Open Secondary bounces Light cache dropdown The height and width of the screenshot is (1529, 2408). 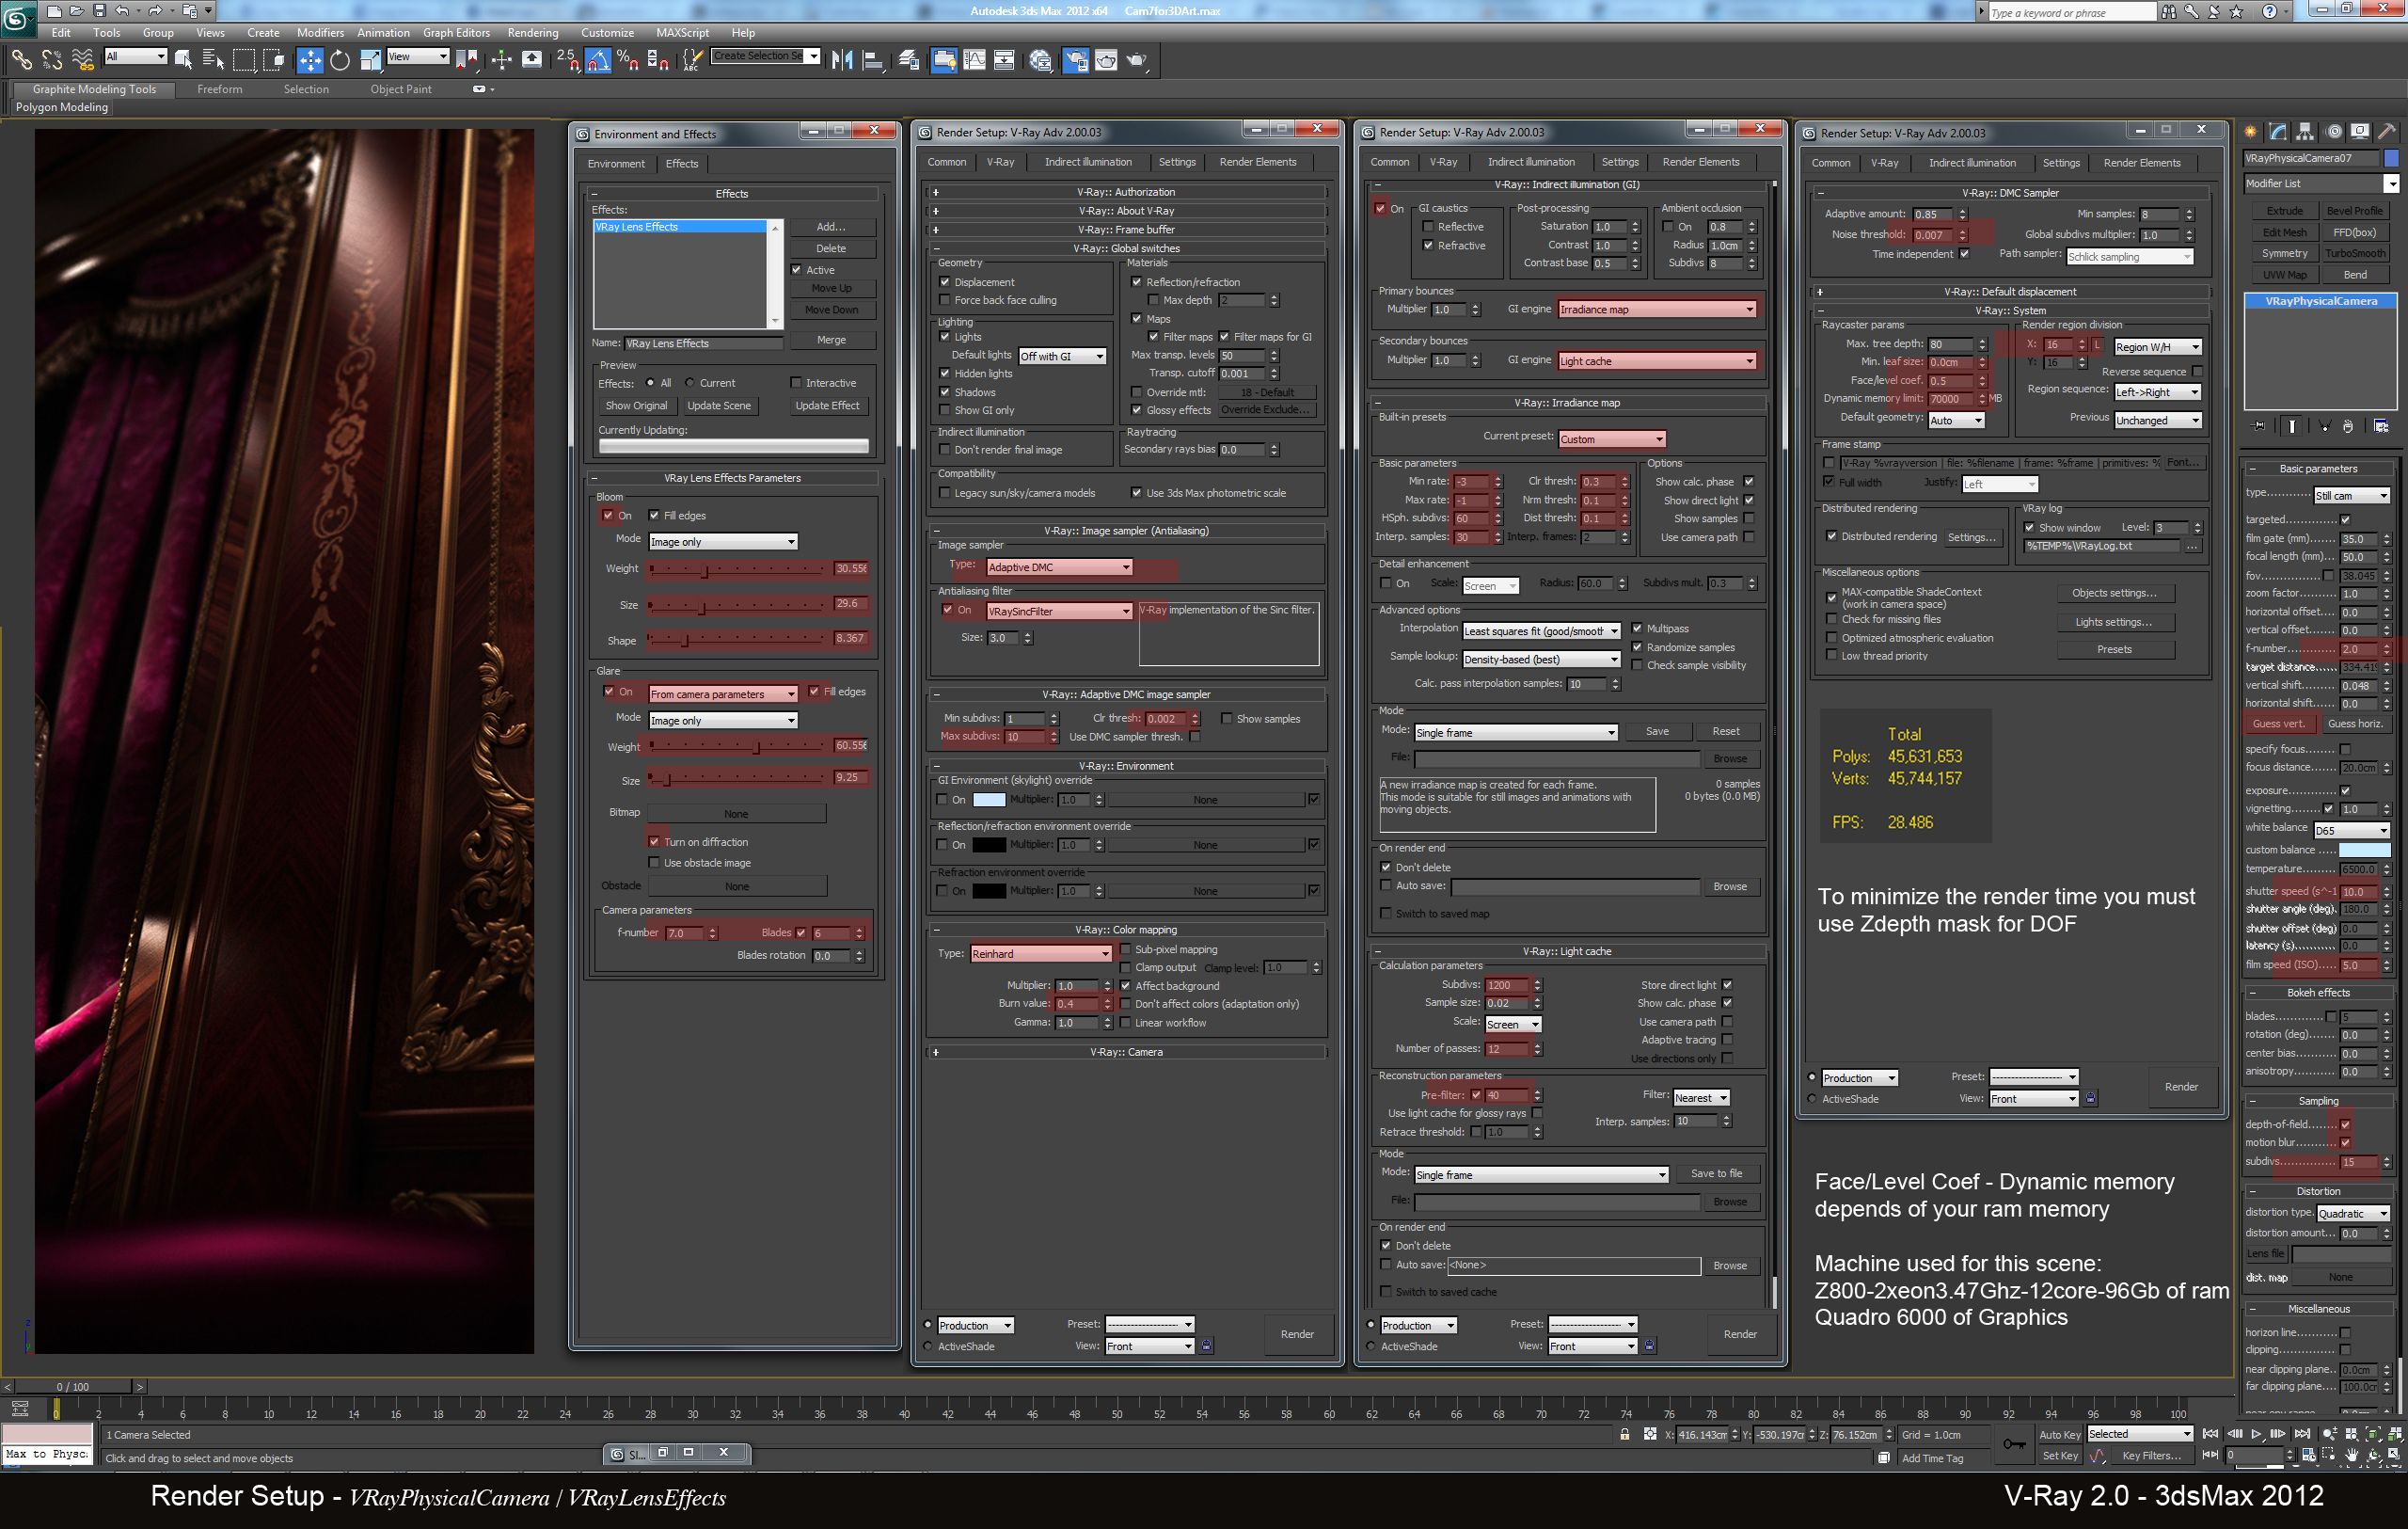1657,361
